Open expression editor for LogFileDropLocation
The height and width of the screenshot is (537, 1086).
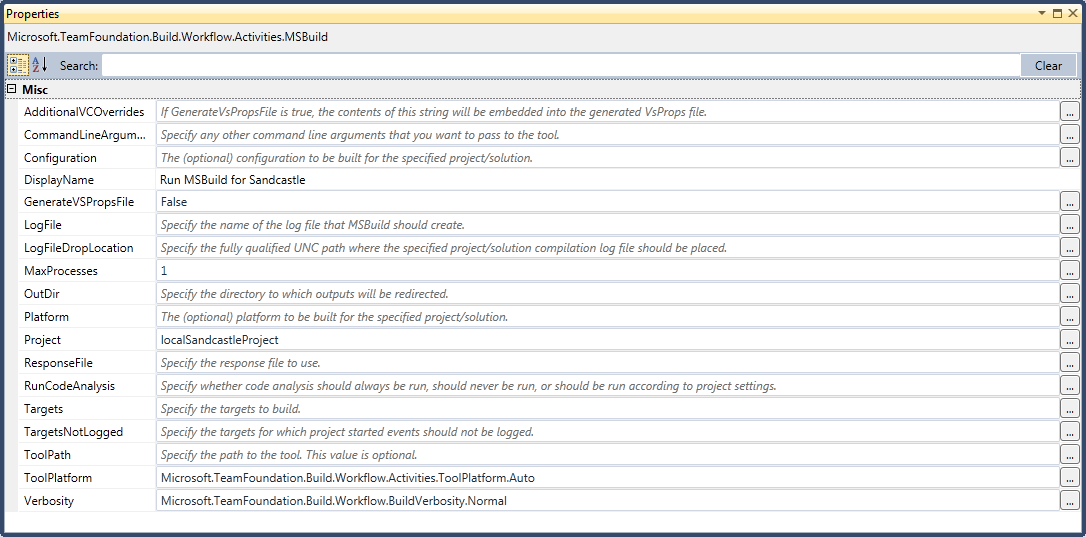(1069, 247)
